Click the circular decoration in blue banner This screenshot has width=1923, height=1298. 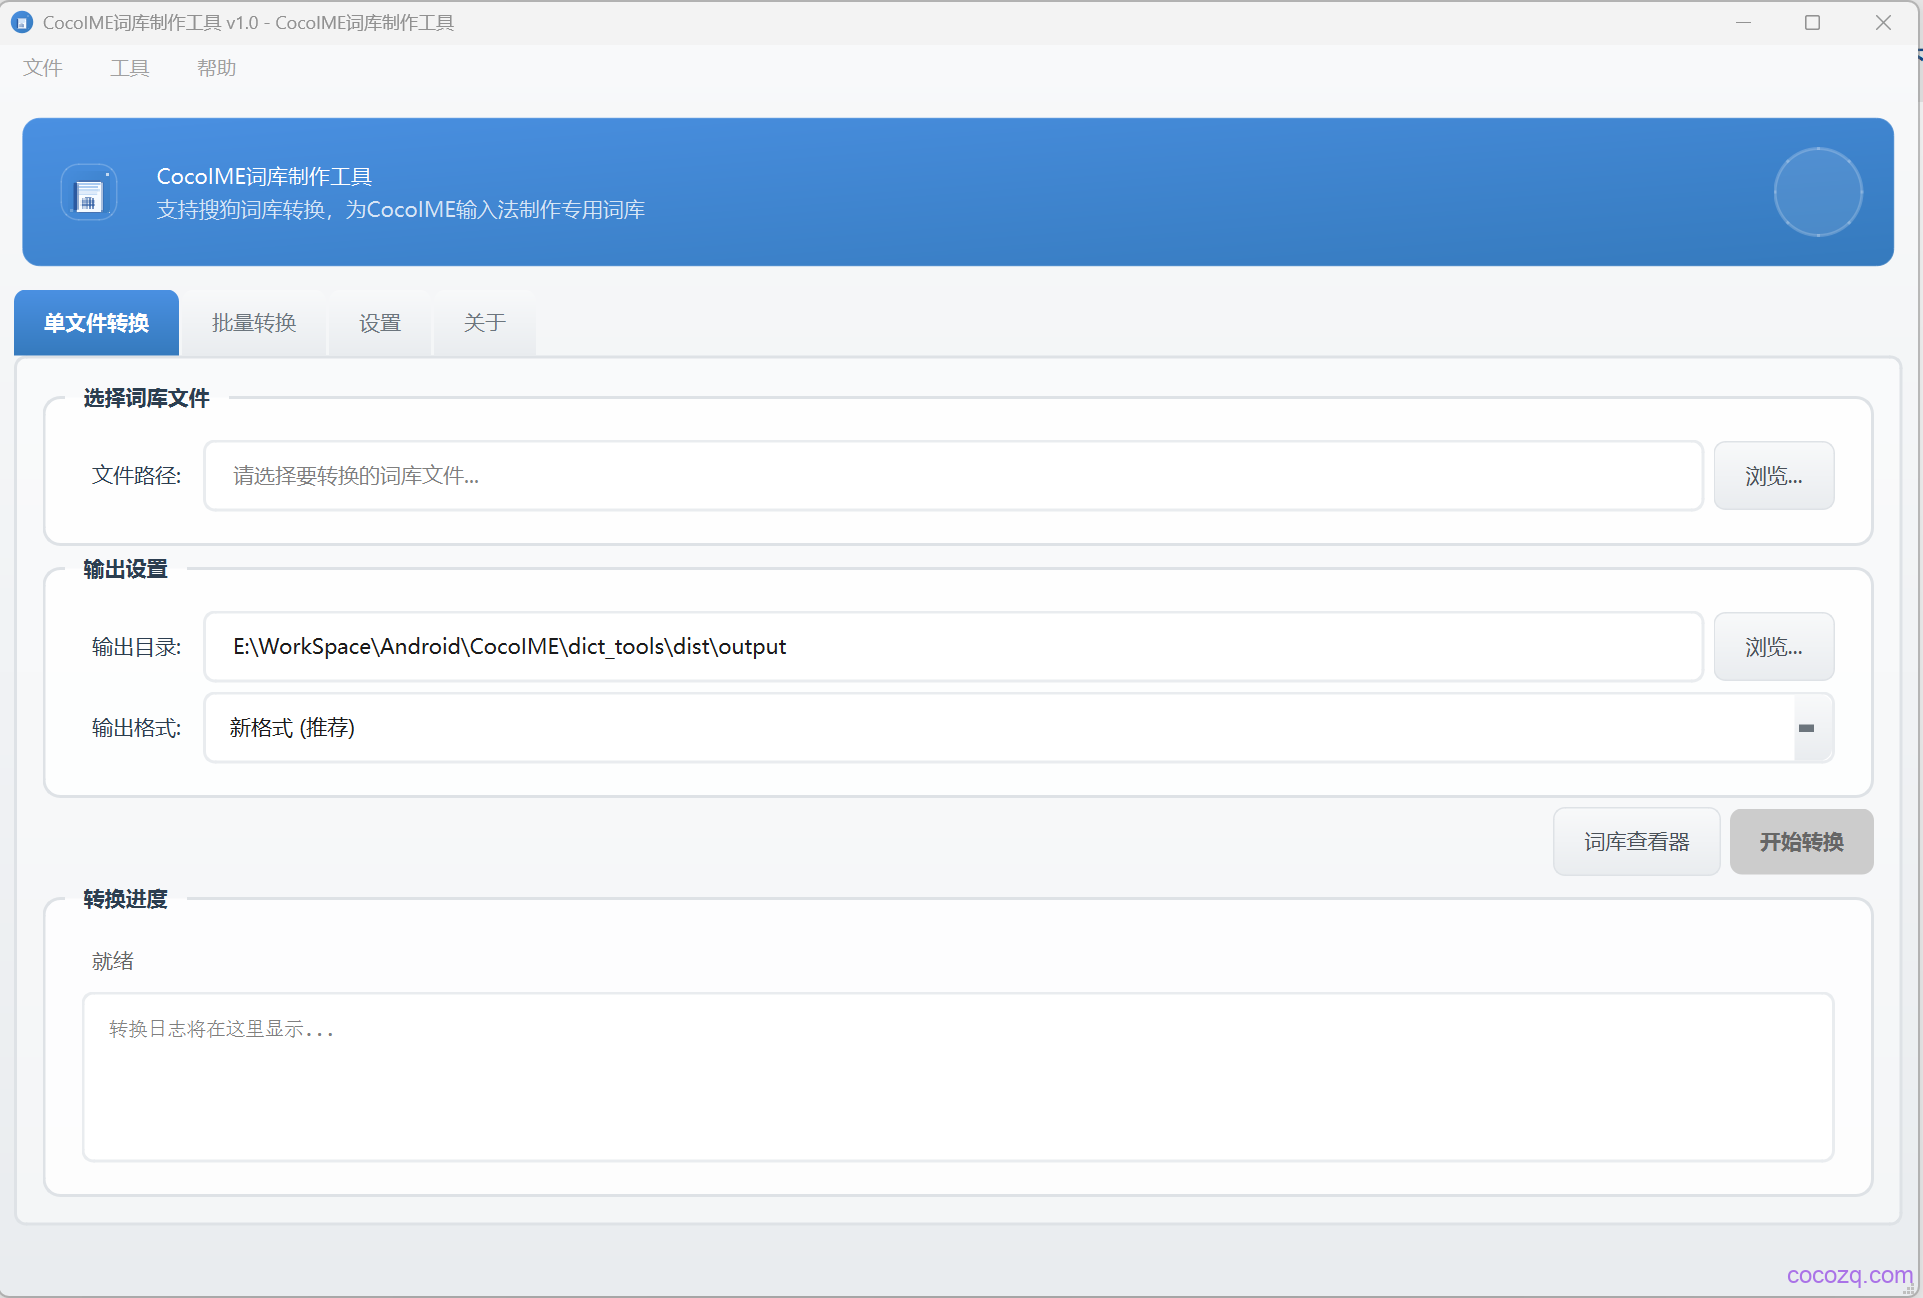1817,192
